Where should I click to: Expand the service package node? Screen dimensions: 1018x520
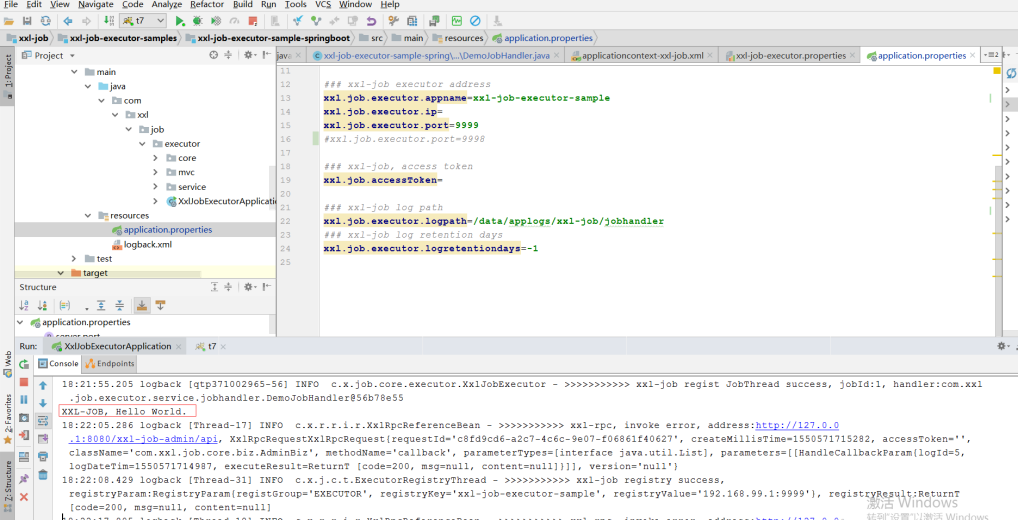click(x=156, y=186)
